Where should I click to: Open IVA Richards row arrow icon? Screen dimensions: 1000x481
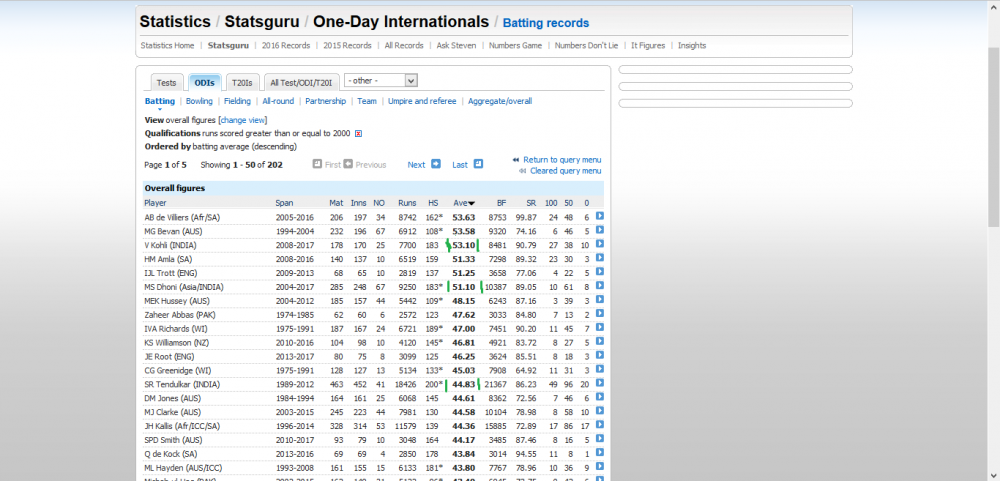click(599, 327)
